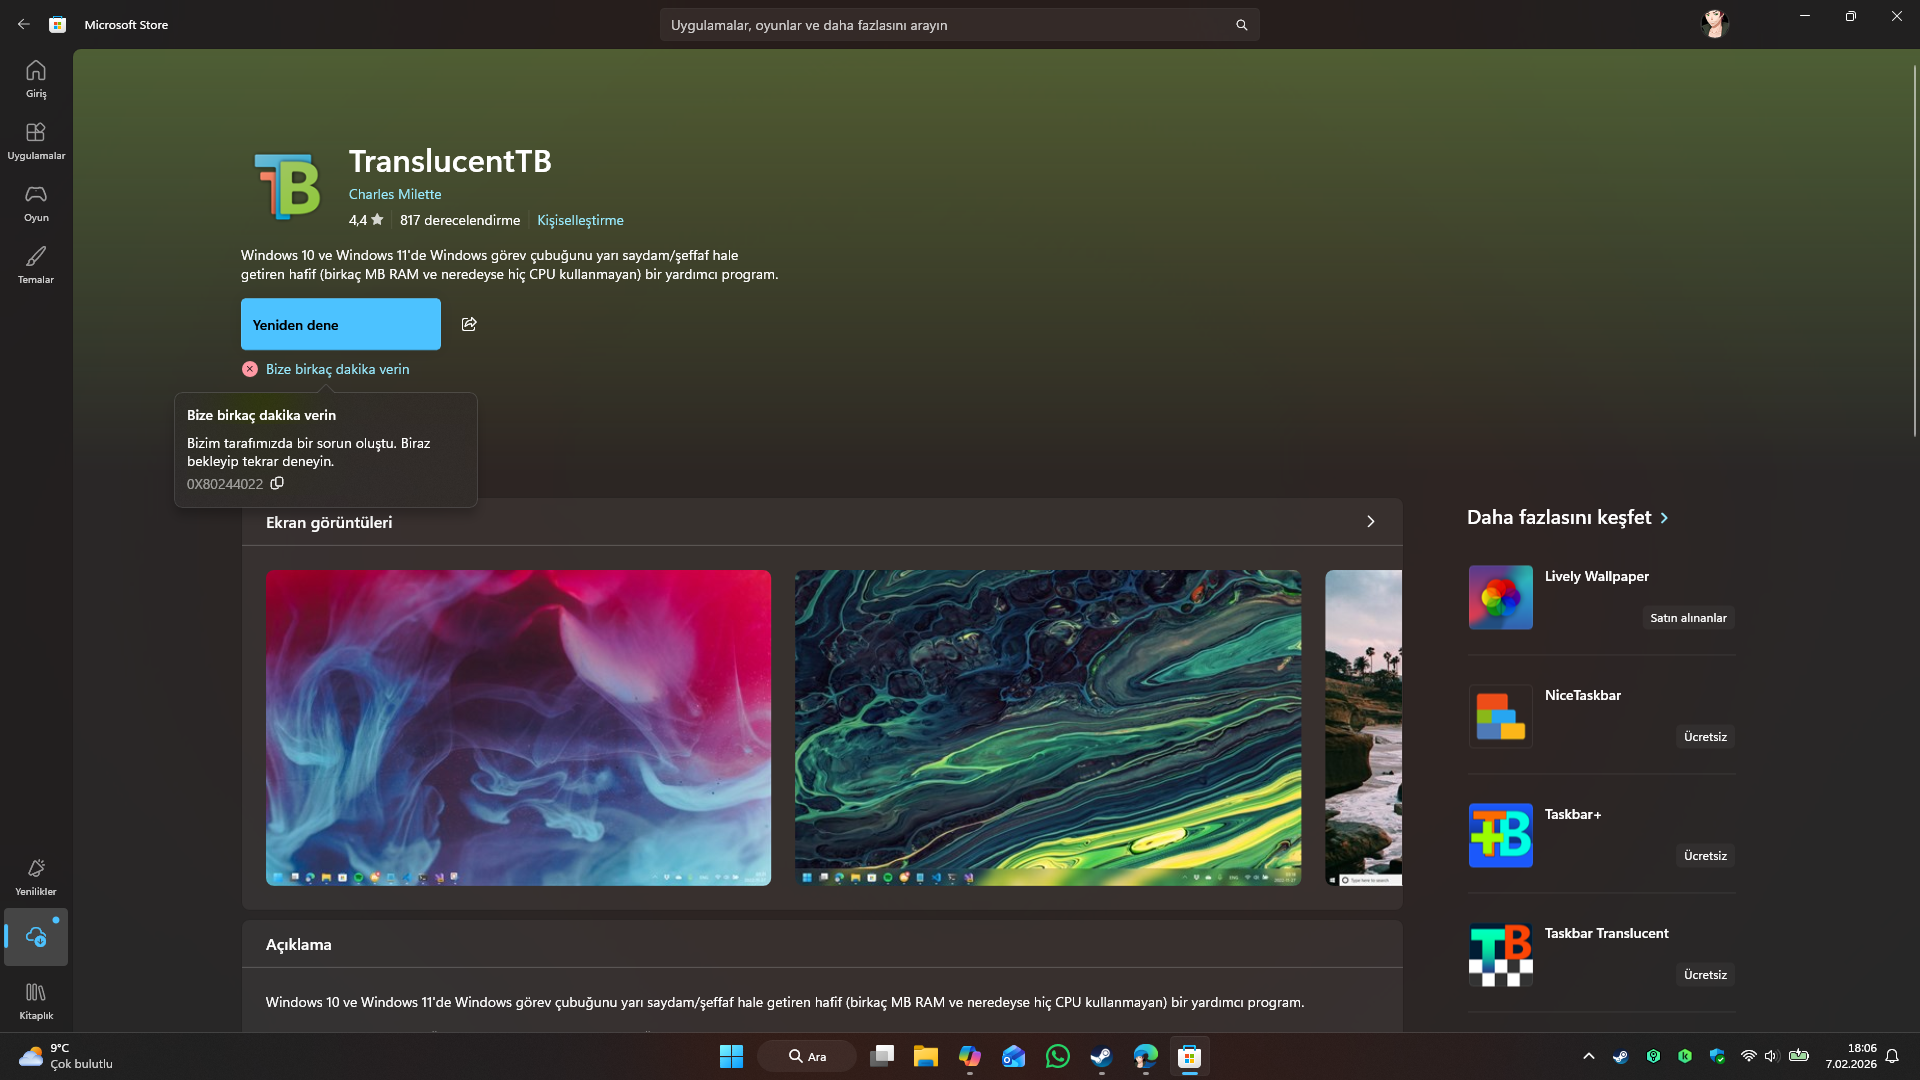The height and width of the screenshot is (1080, 1920).
Task: Open the Kişiselleştirme category link
Action: click(x=580, y=220)
